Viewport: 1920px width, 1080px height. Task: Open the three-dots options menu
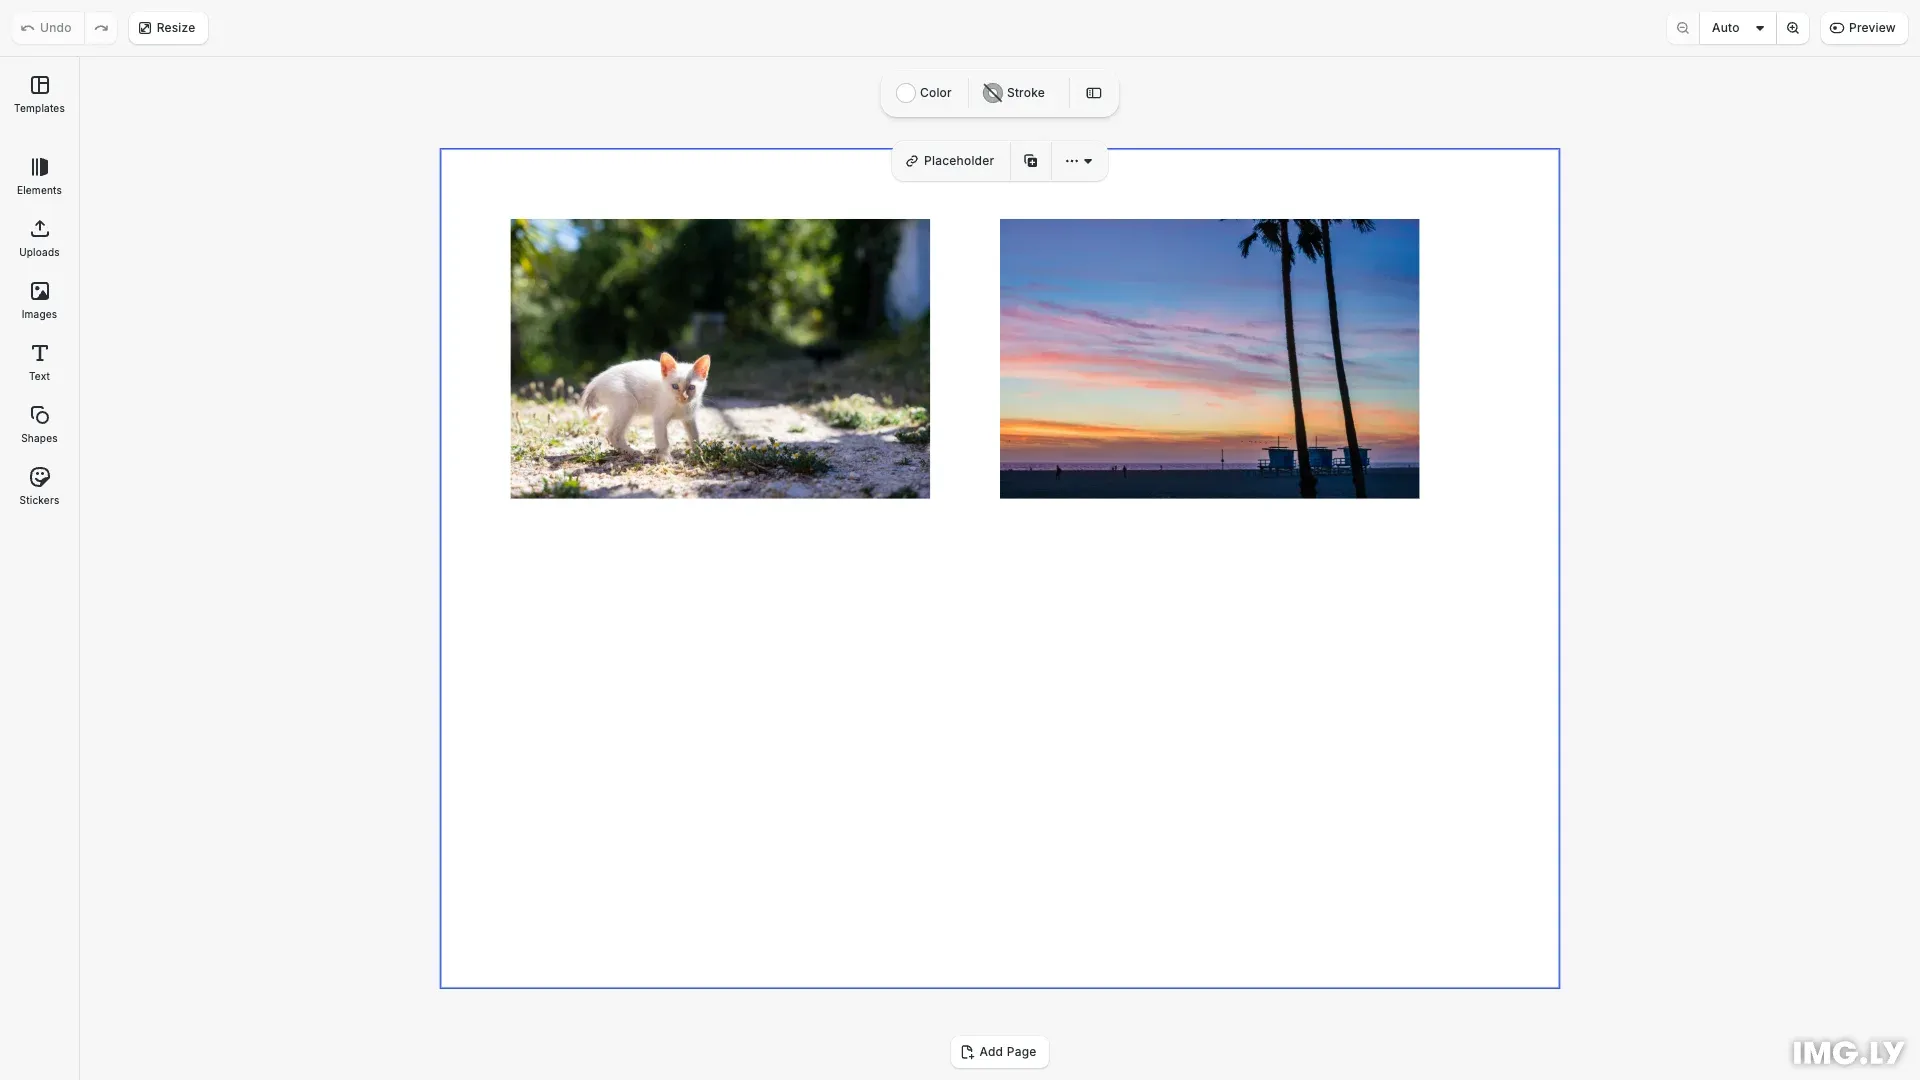1072,160
